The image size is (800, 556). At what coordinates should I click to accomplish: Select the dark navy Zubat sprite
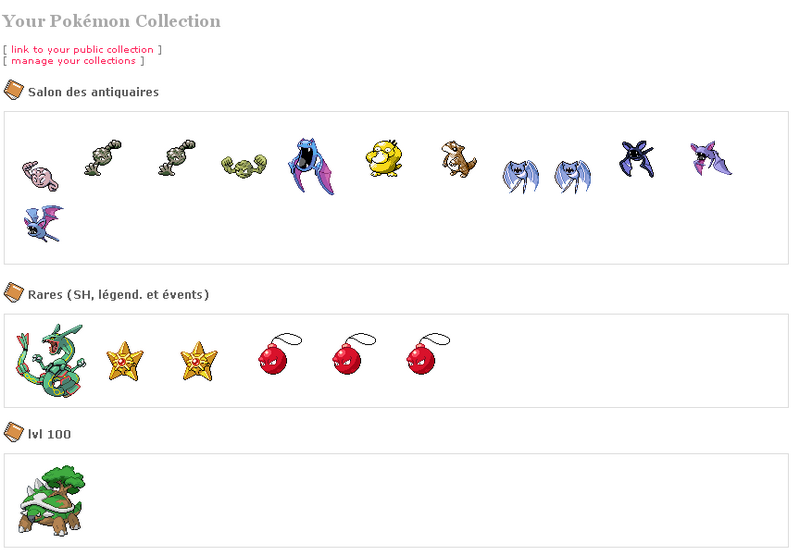[637, 158]
